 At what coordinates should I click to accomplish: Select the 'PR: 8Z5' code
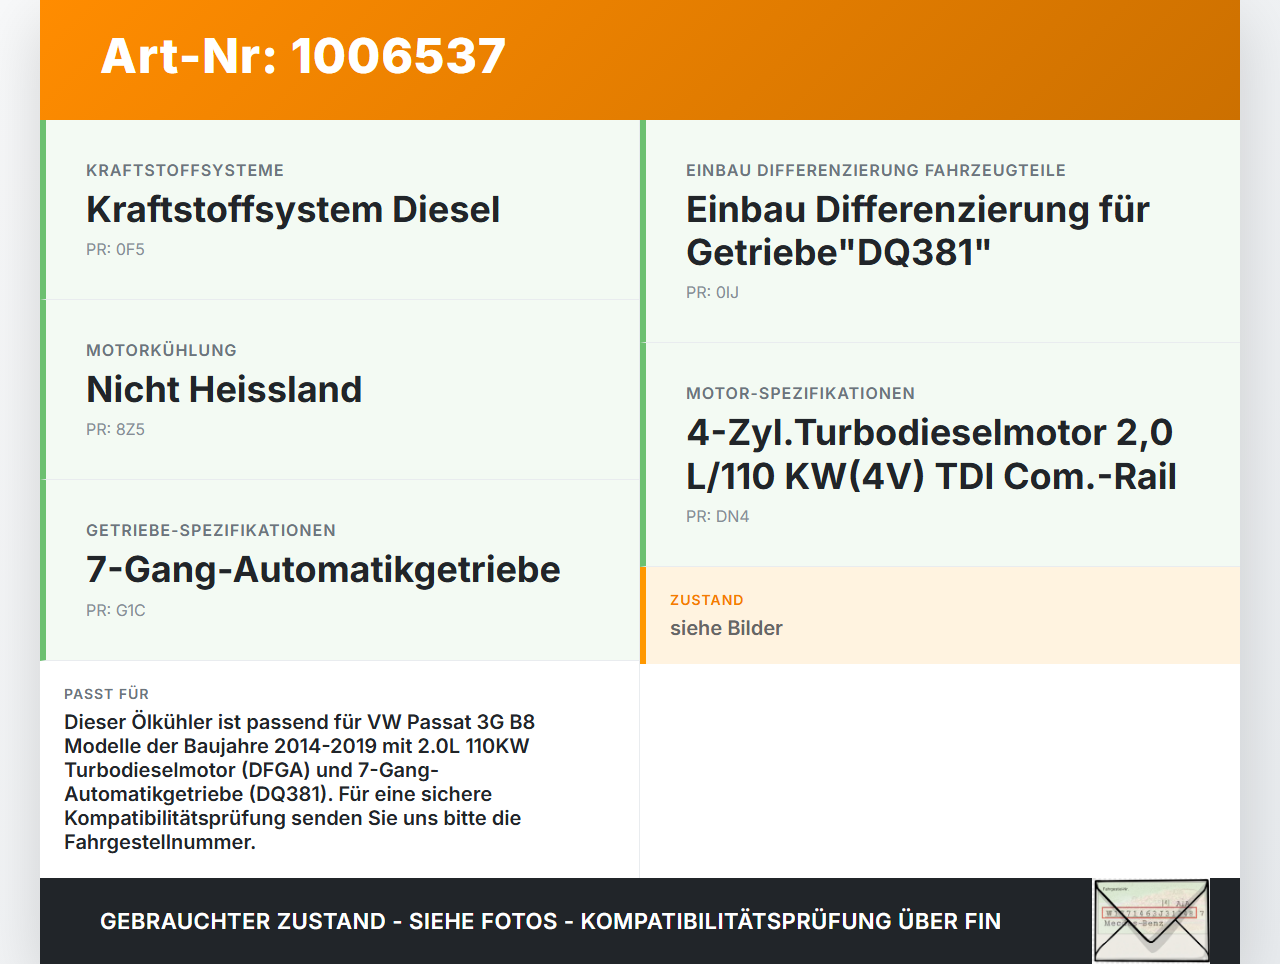[115, 429]
